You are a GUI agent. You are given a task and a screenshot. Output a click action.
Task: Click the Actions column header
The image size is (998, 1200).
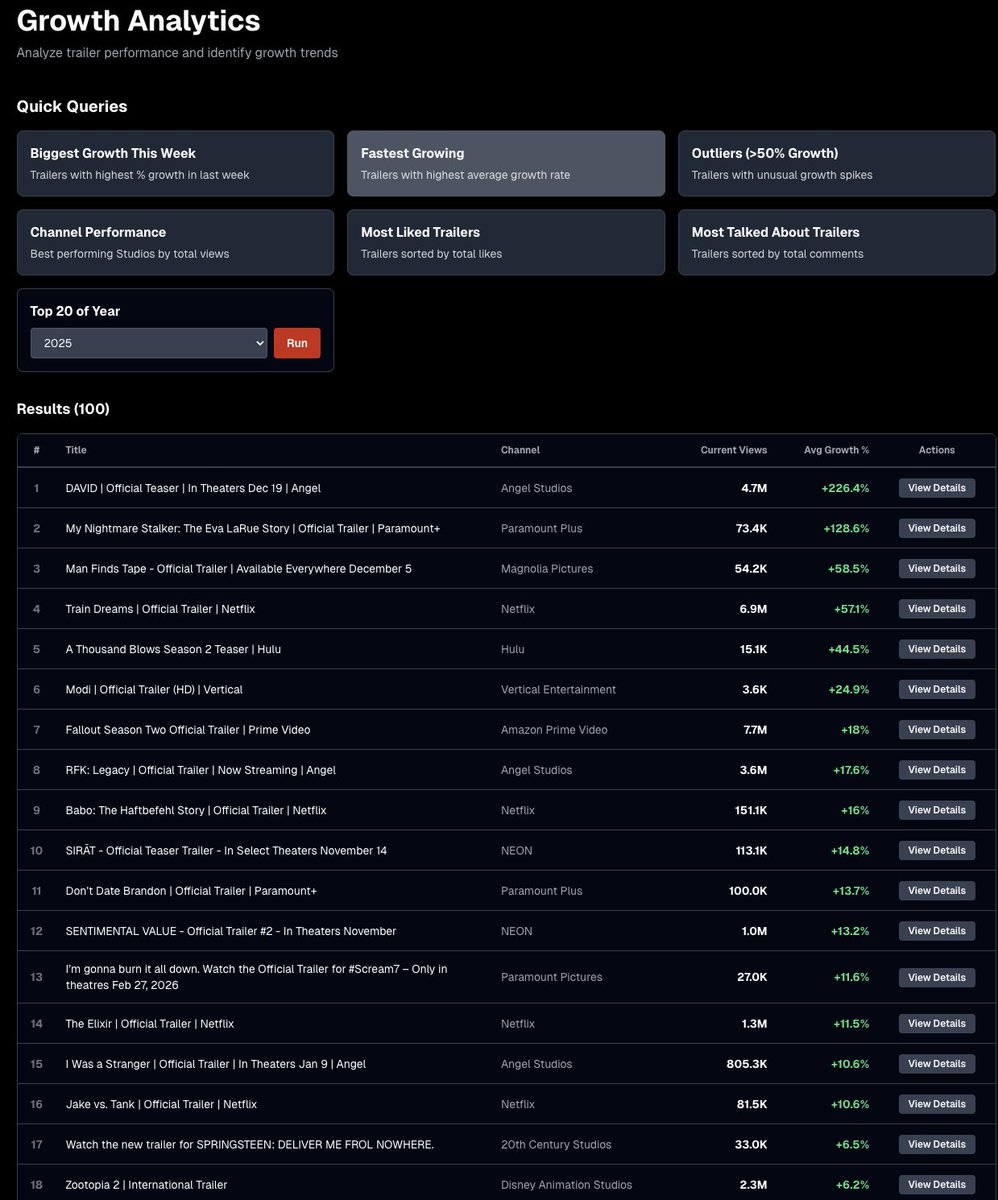point(937,450)
